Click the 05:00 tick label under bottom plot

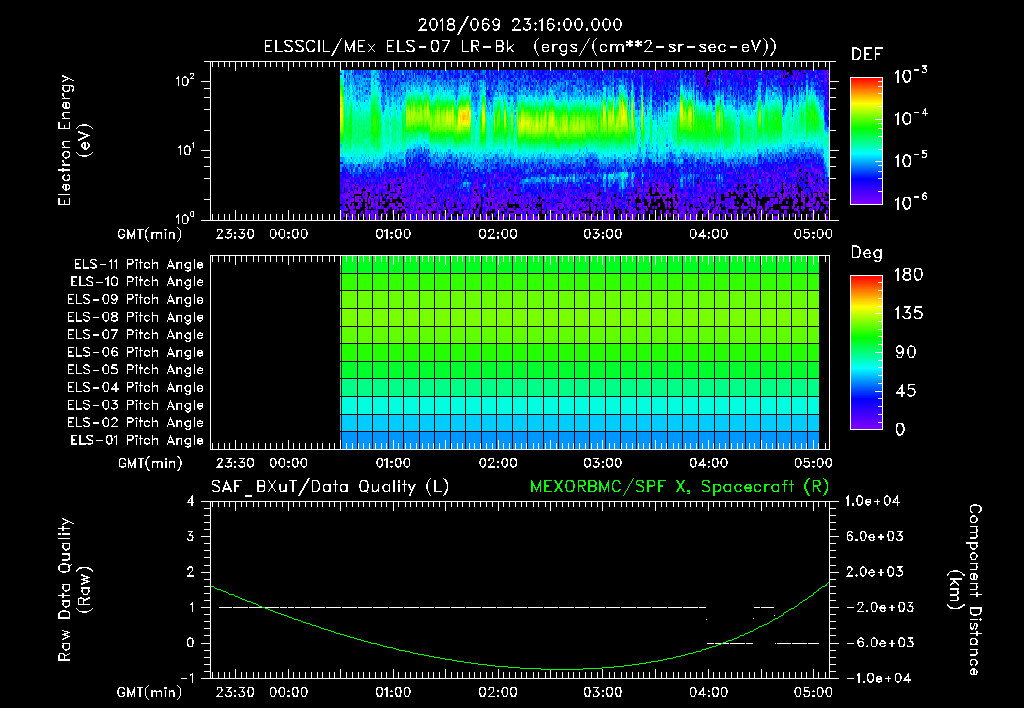(x=813, y=692)
